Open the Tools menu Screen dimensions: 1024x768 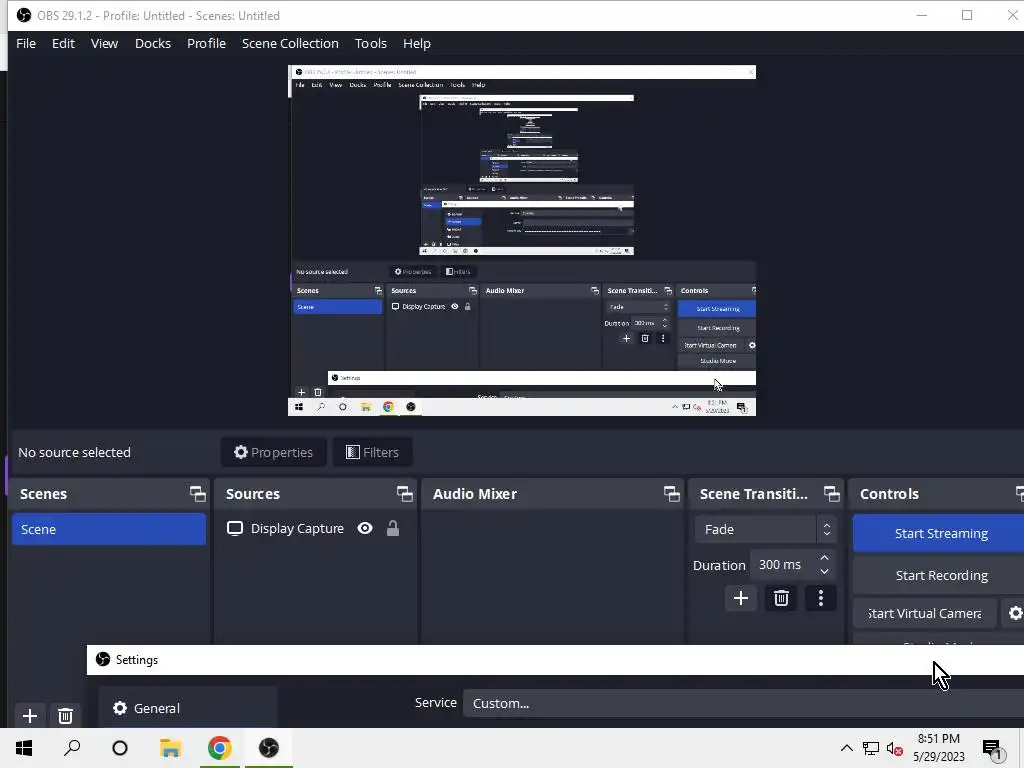(x=370, y=43)
